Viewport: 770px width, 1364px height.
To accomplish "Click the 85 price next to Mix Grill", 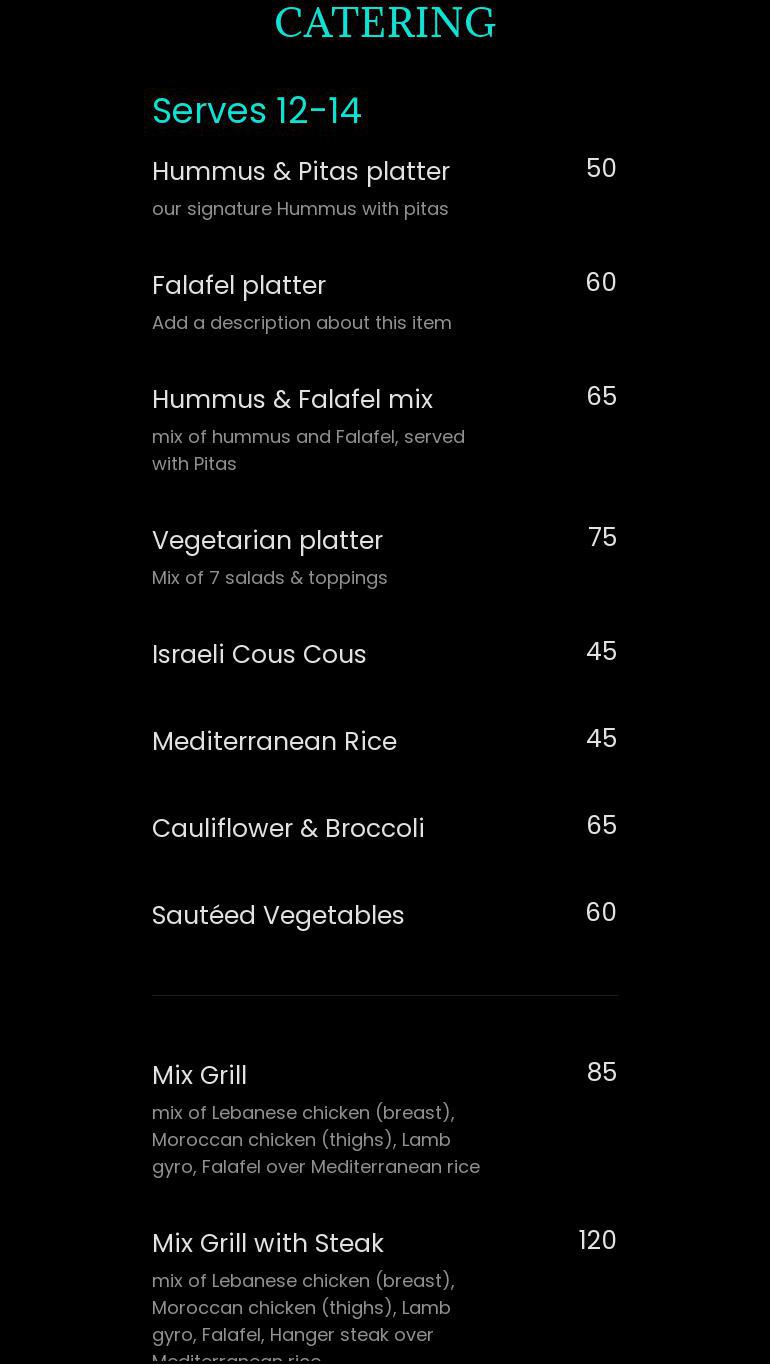I will [x=602, y=1072].
